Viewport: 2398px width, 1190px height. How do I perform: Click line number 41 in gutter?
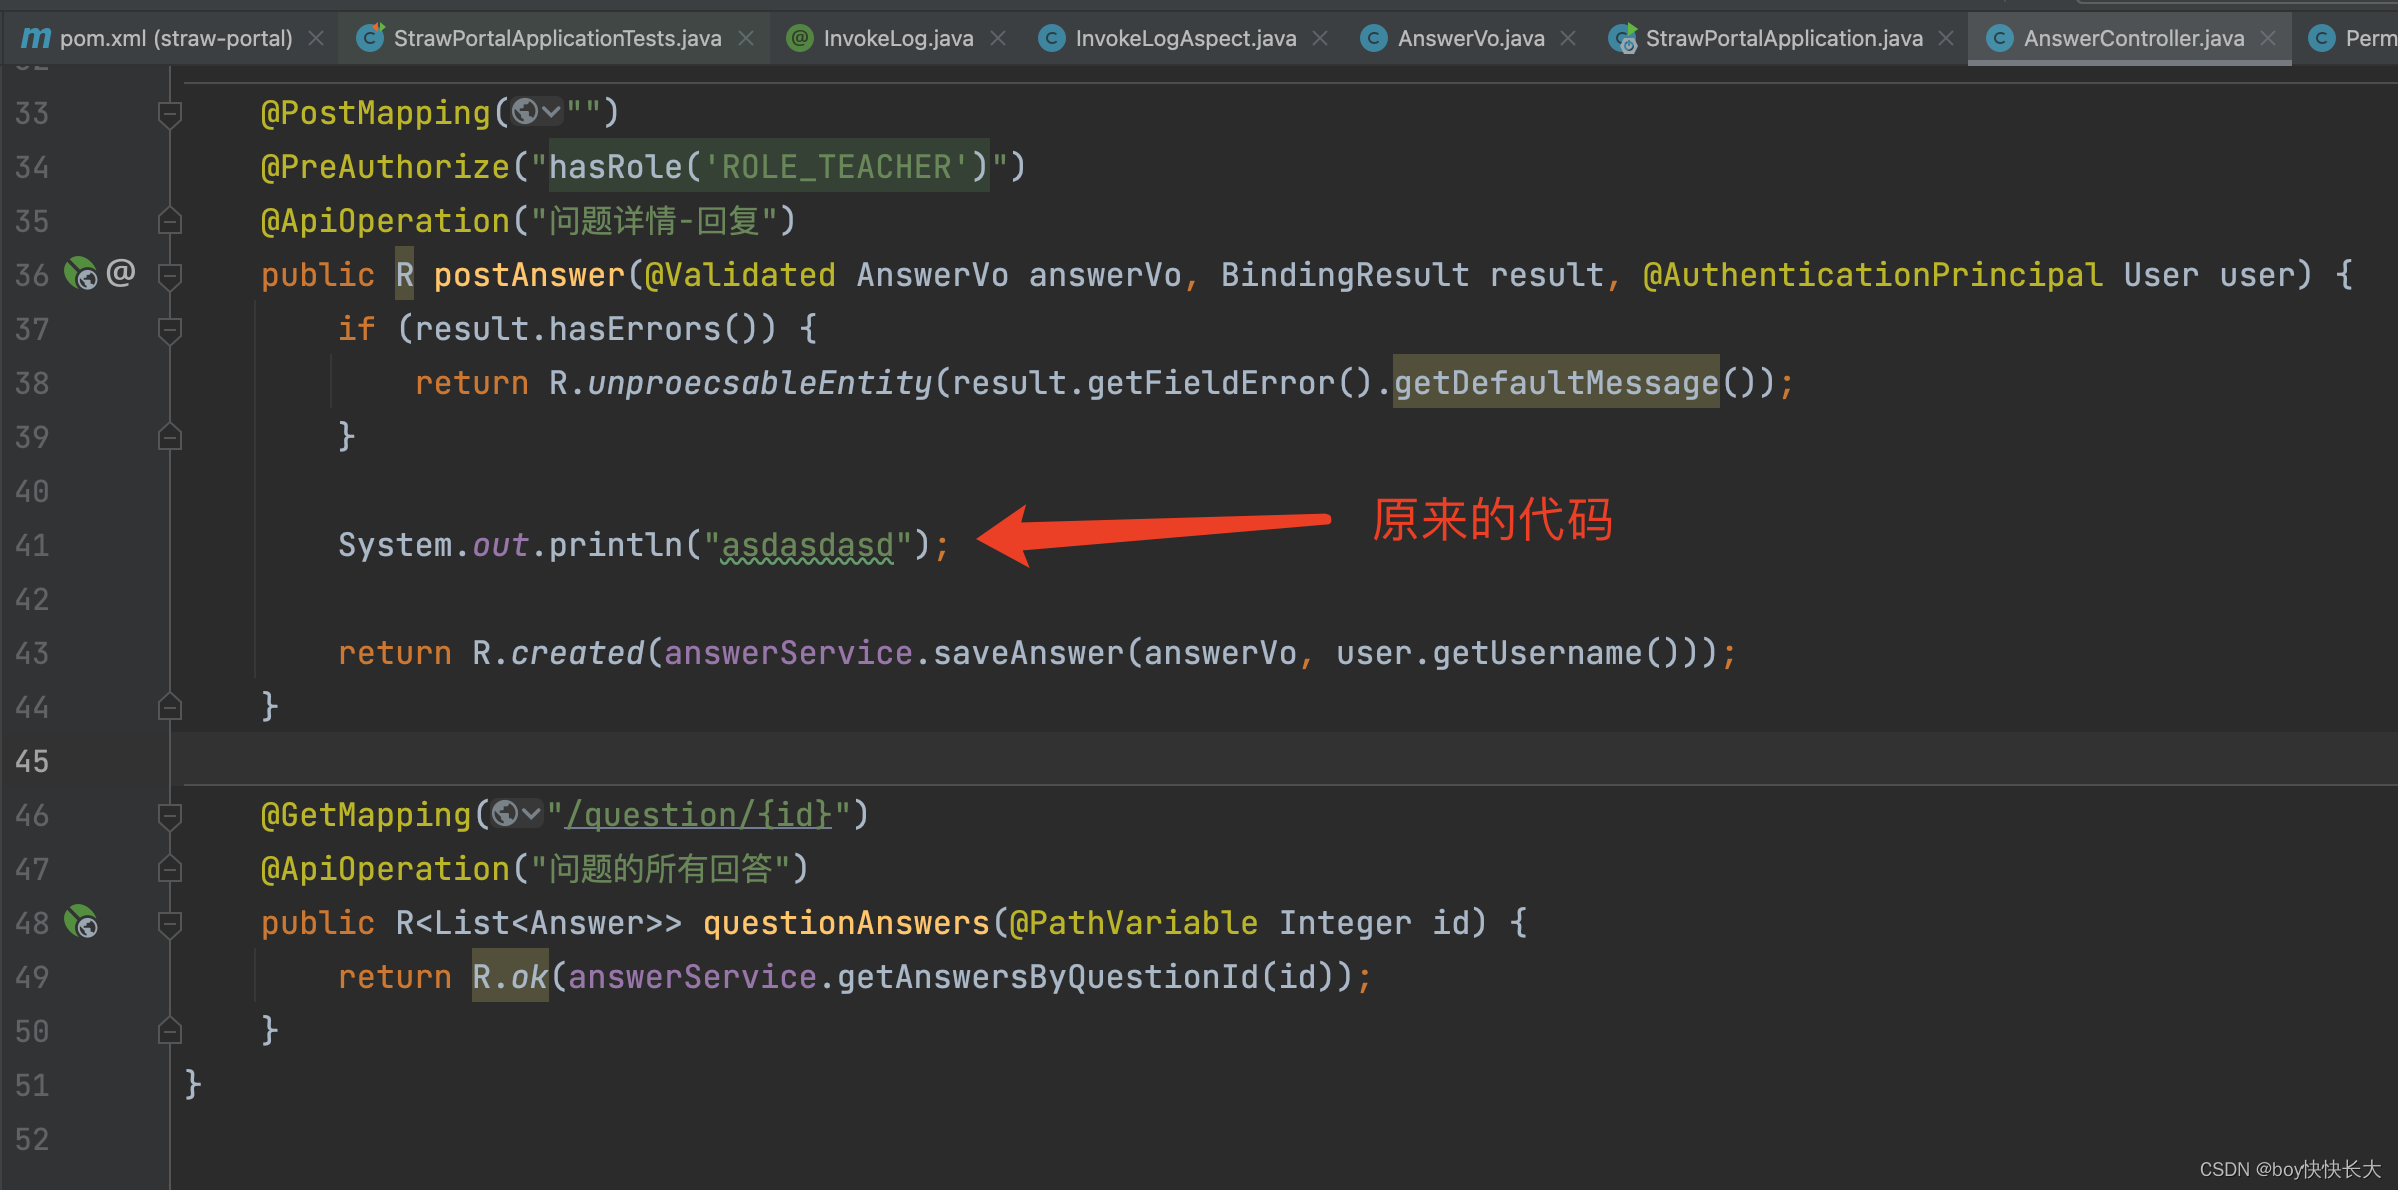32,545
